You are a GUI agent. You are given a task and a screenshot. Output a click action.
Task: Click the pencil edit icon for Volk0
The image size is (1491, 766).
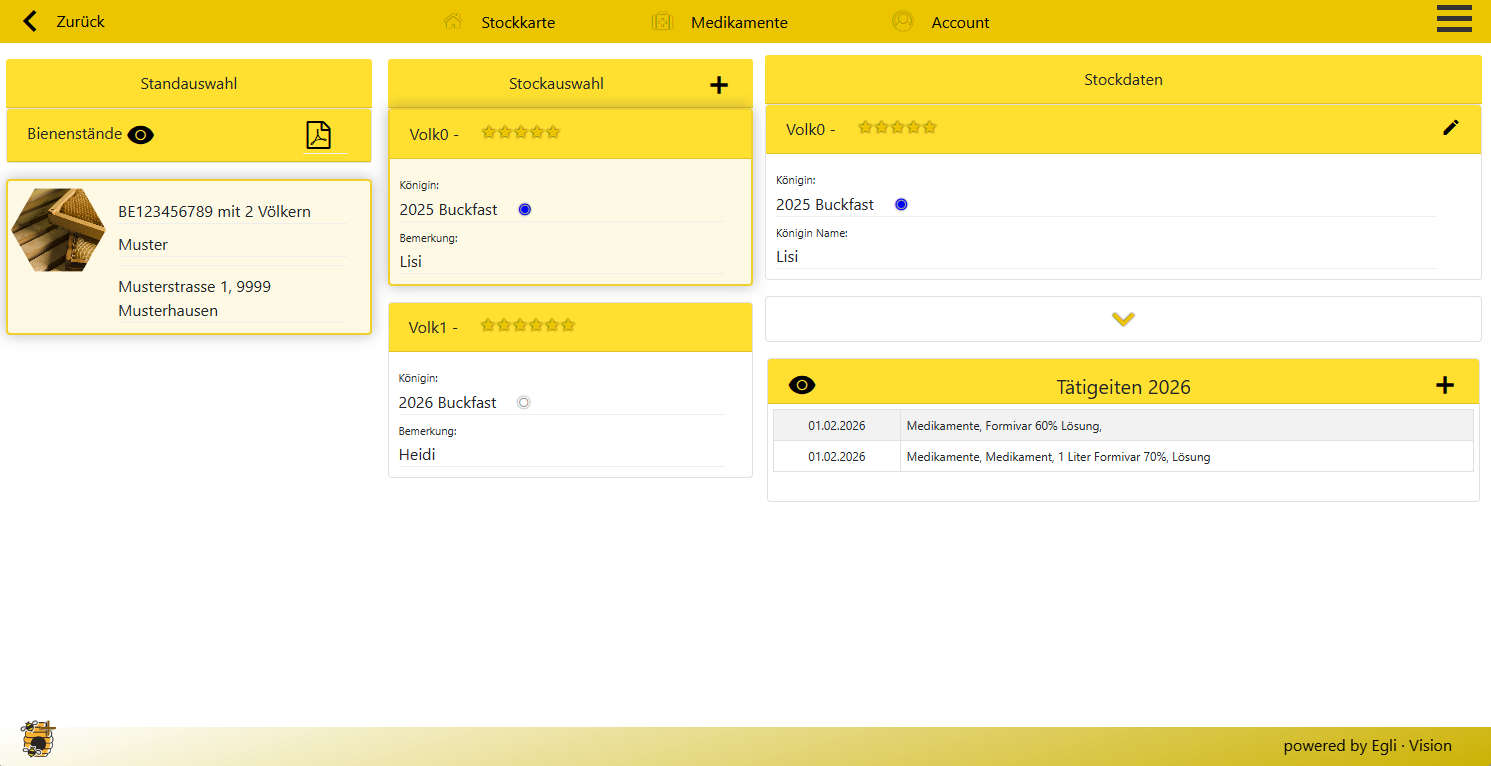[1450, 128]
